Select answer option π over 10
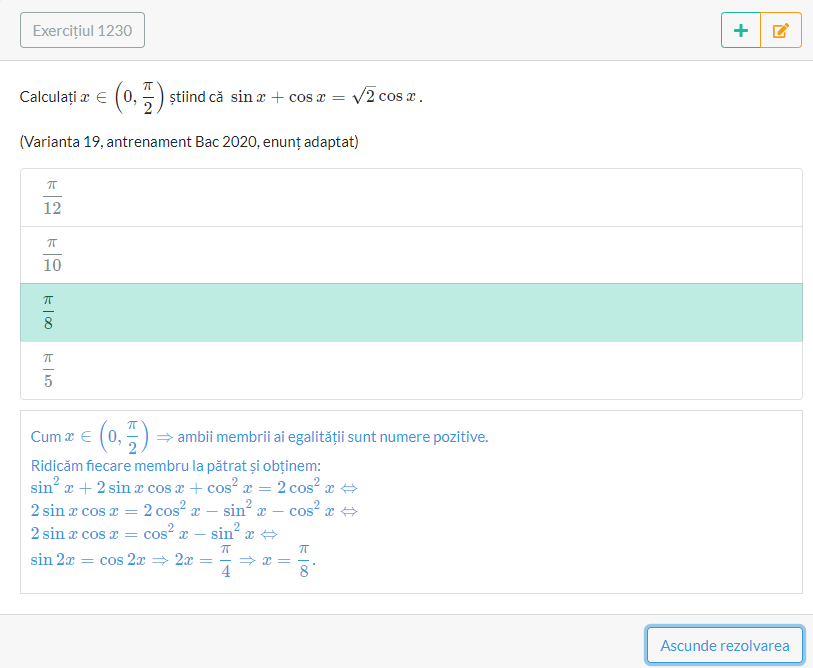This screenshot has width=813, height=668. (x=411, y=255)
